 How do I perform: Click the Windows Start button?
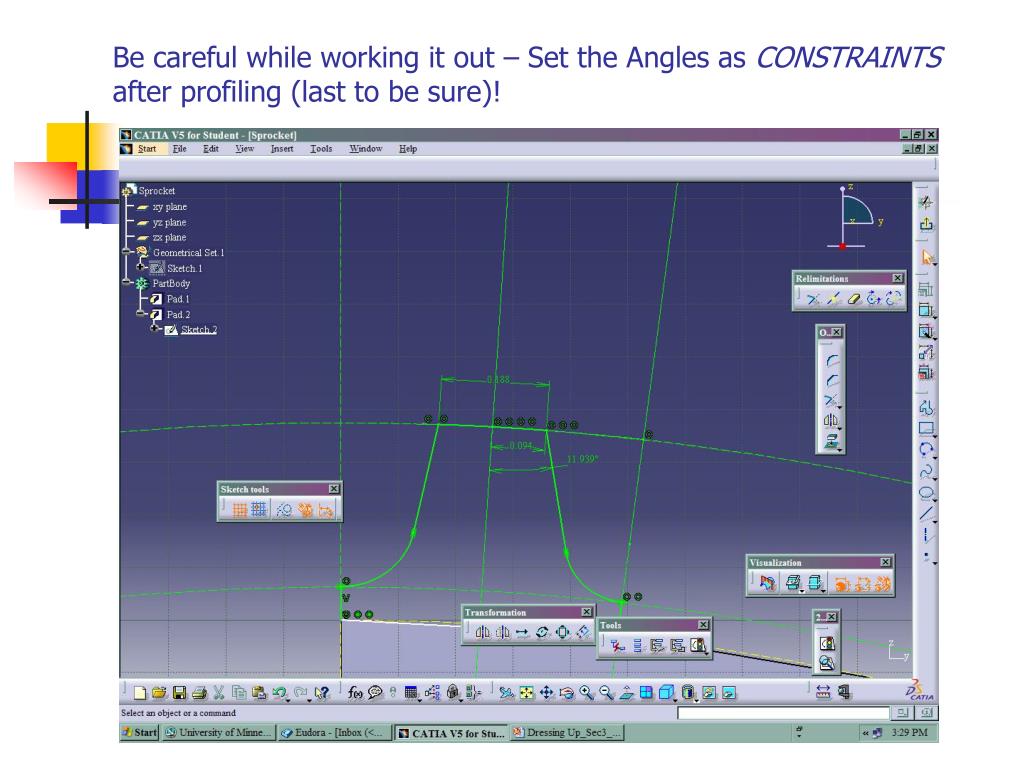pyautogui.click(x=138, y=732)
